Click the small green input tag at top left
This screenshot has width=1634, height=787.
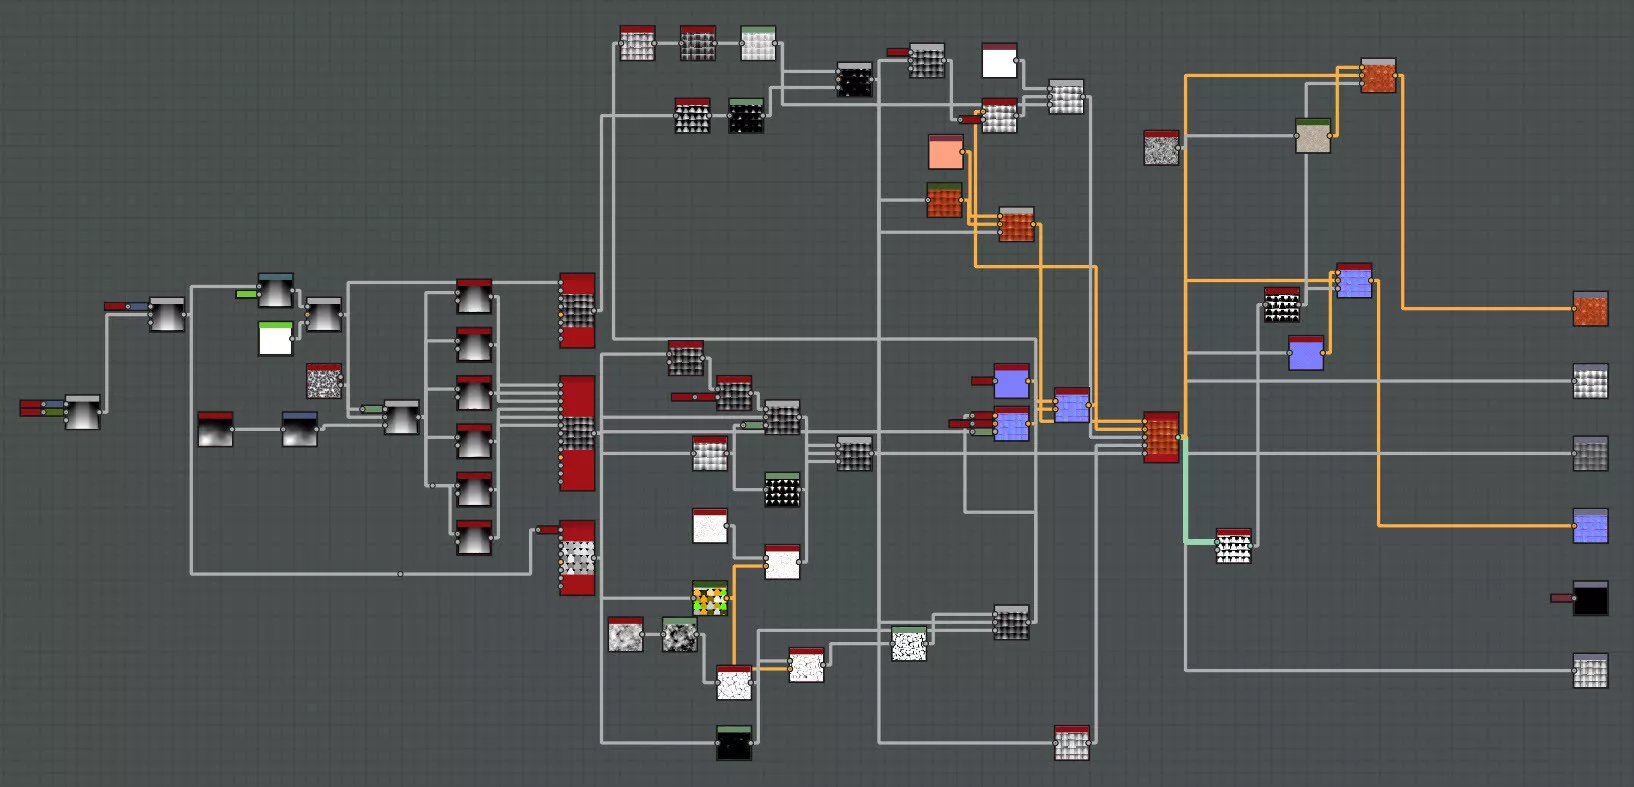tap(245, 294)
